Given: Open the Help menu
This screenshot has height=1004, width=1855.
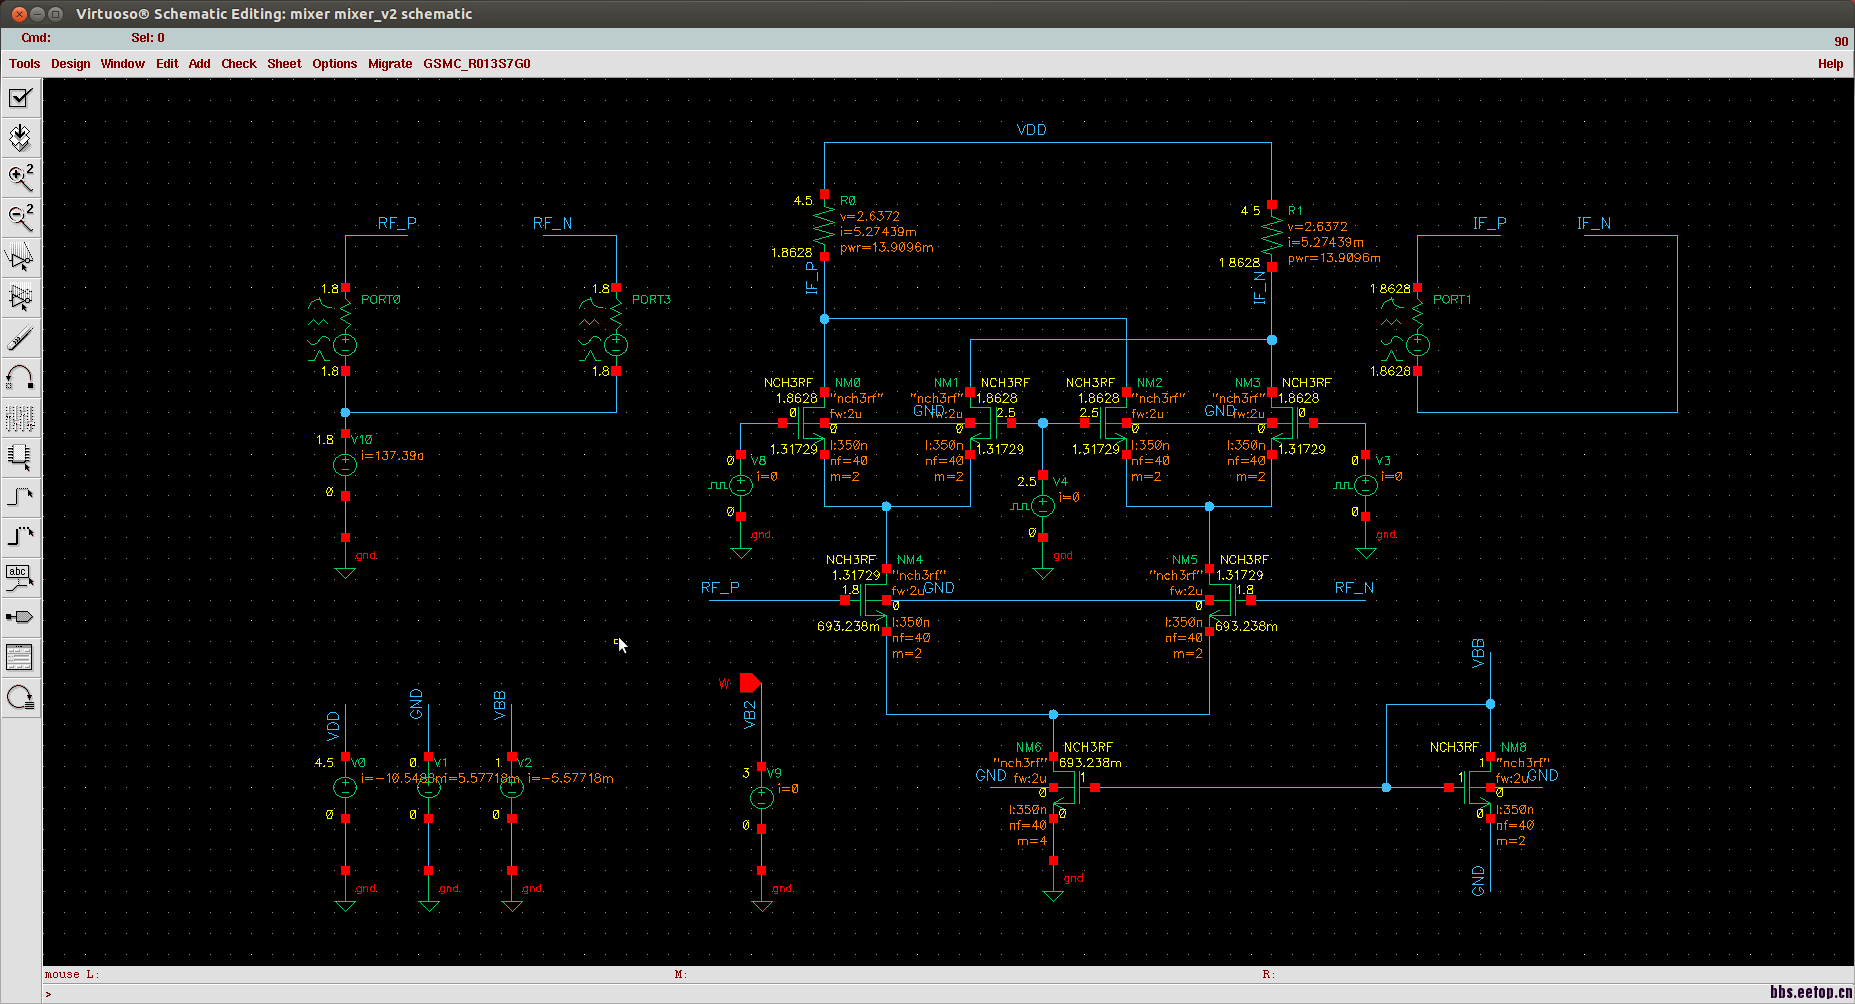Looking at the screenshot, I should click(x=1830, y=64).
